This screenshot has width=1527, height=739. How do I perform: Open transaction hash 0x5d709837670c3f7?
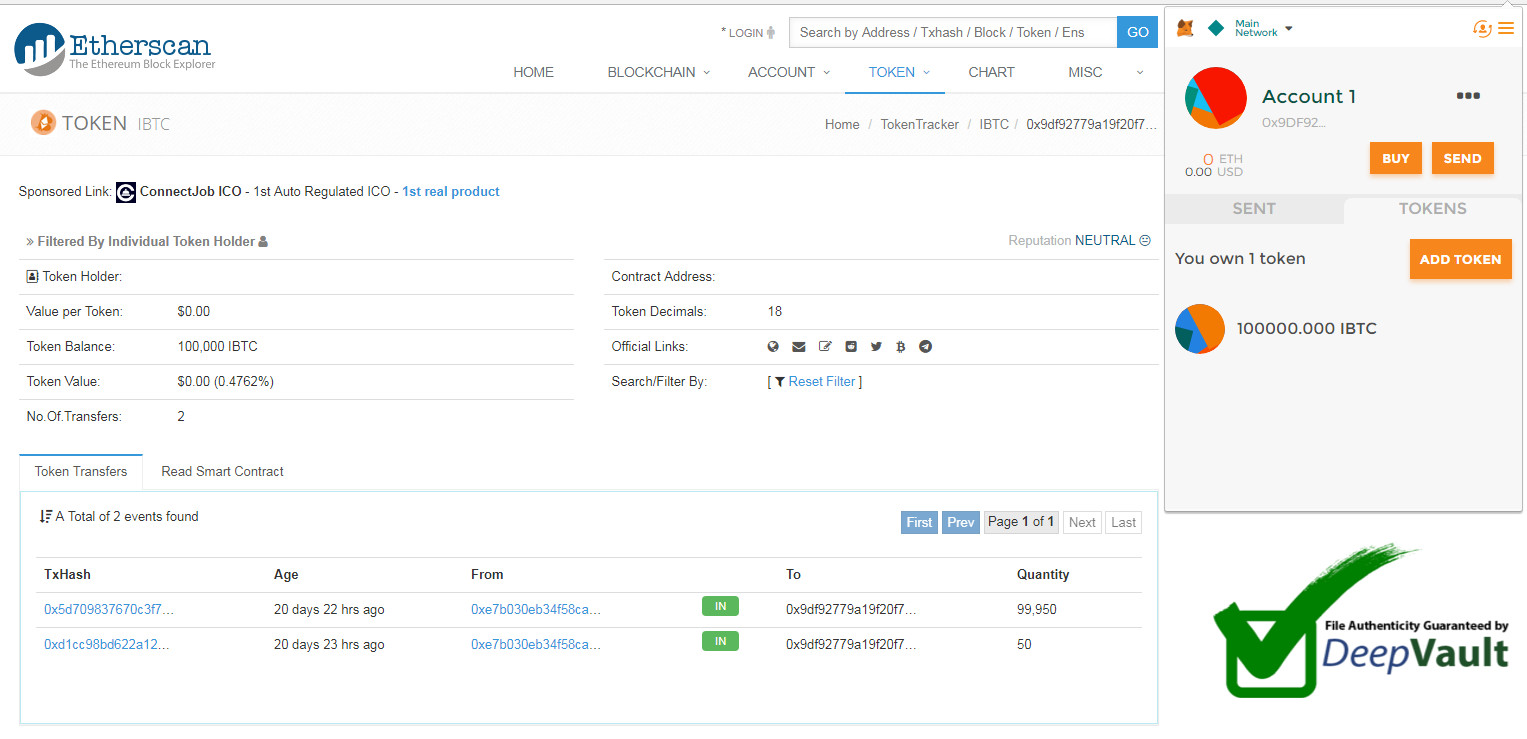coord(109,610)
